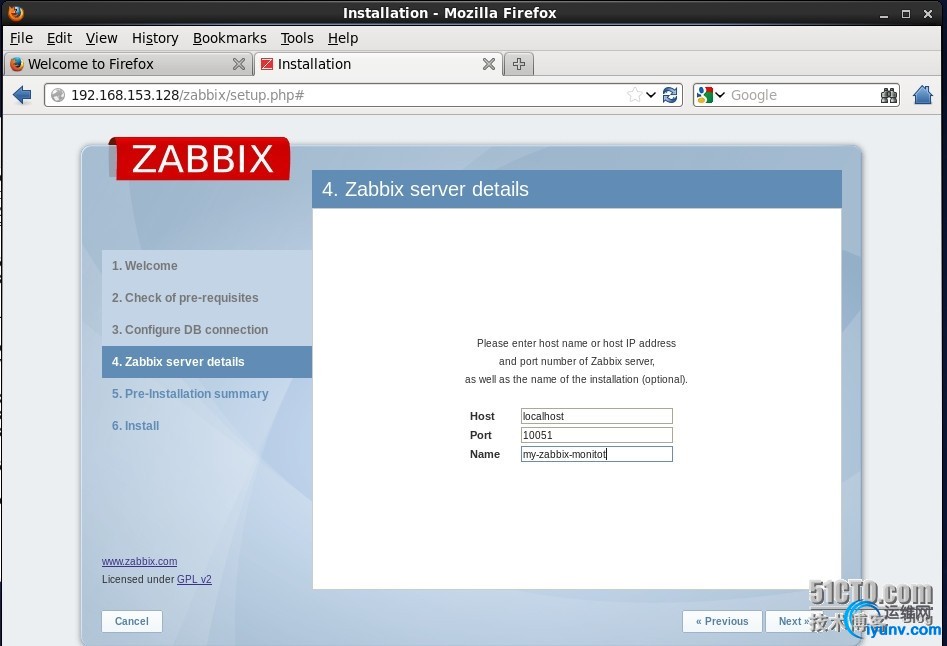This screenshot has height=646, width=947.
Task: Select step 5. Pre-Installation summary
Action: 207,394
